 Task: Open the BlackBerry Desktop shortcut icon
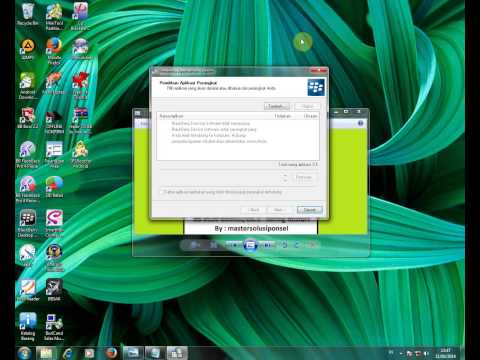(27, 223)
